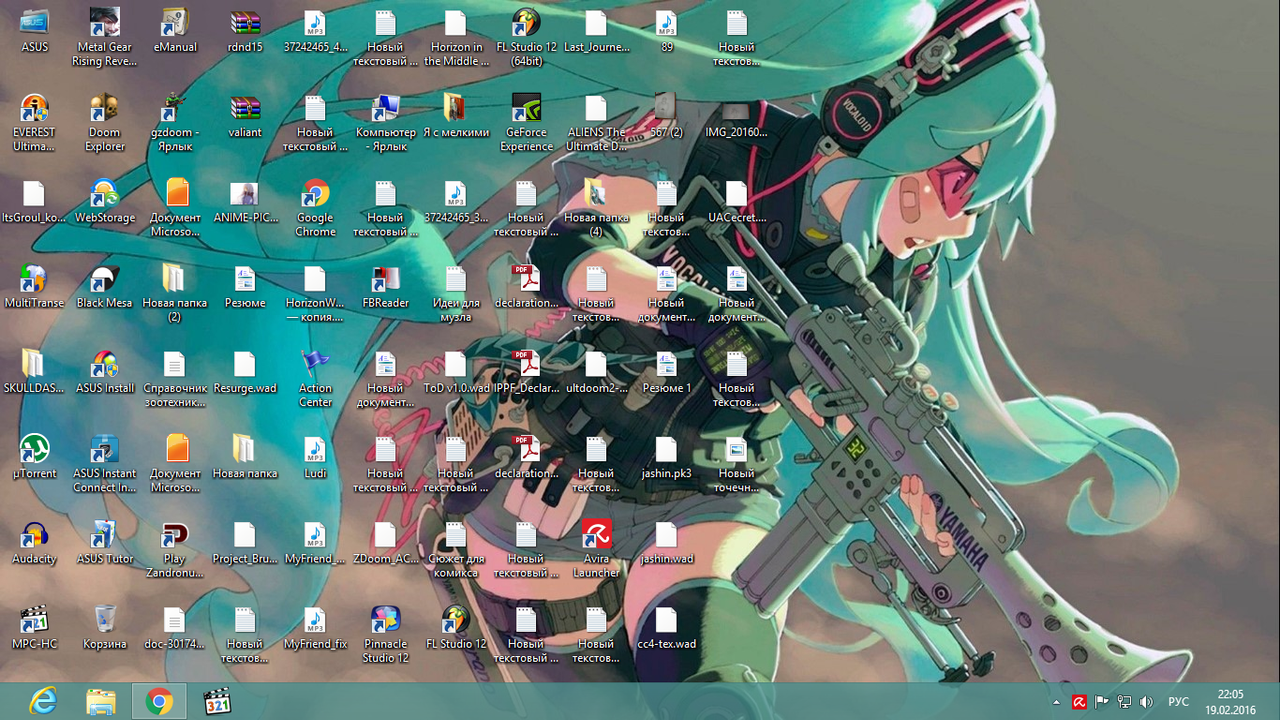The height and width of the screenshot is (720, 1280).
Task: Open Internet Explorer from the taskbar
Action: tap(43, 702)
